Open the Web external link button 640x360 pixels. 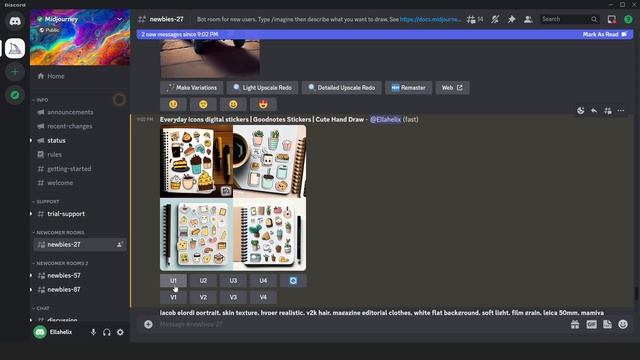[452, 88]
